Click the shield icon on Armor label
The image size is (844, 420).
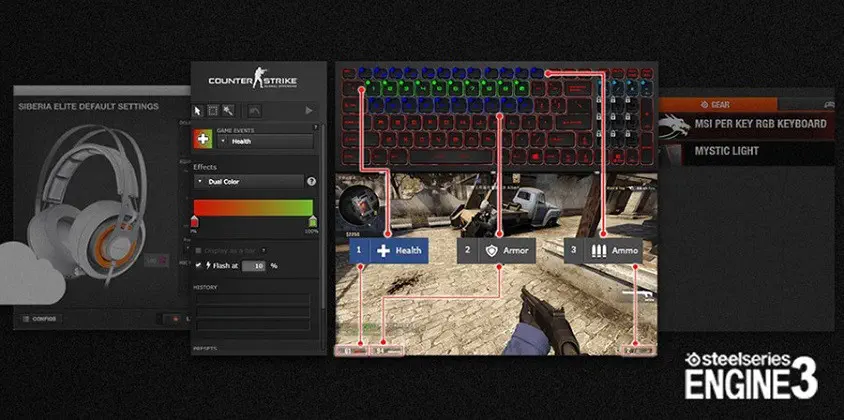491,250
